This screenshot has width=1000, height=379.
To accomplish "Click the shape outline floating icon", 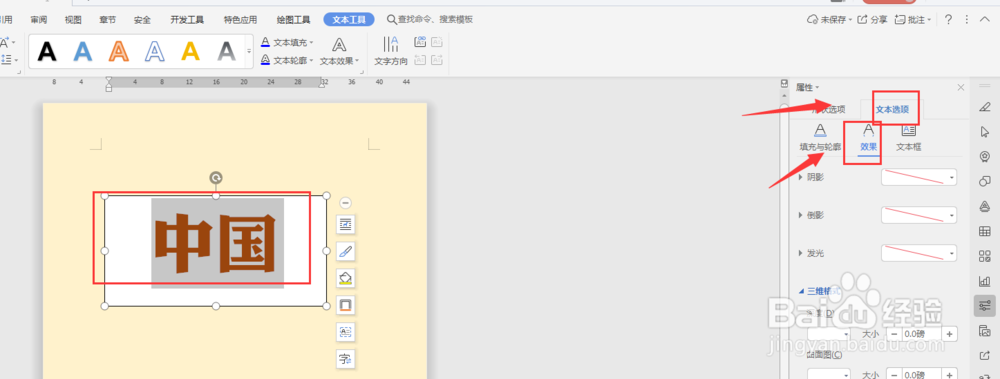I will 346,305.
